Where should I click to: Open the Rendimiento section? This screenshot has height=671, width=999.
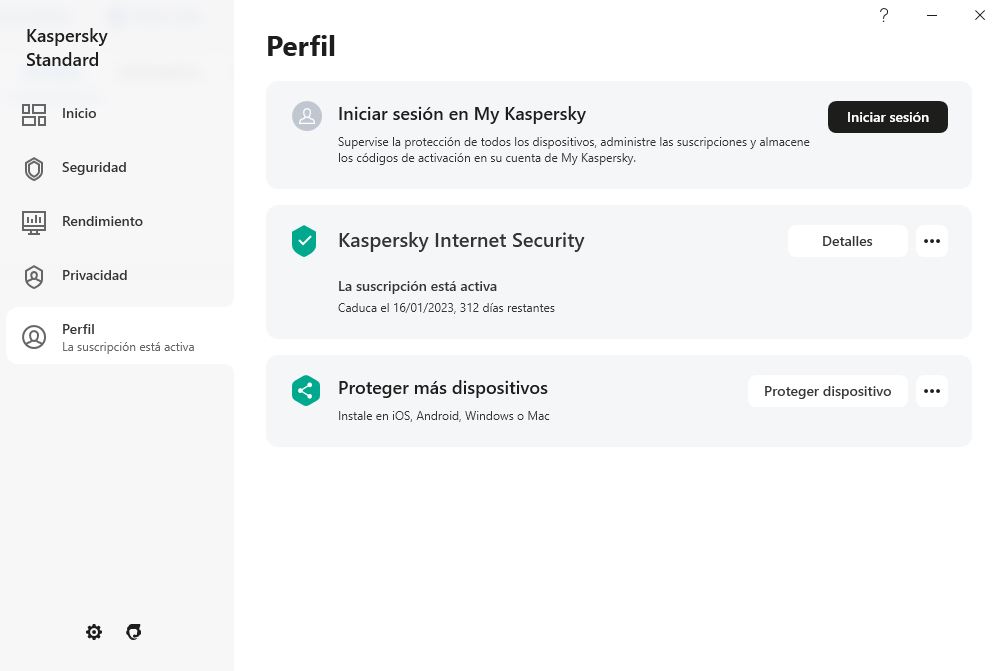[102, 222]
